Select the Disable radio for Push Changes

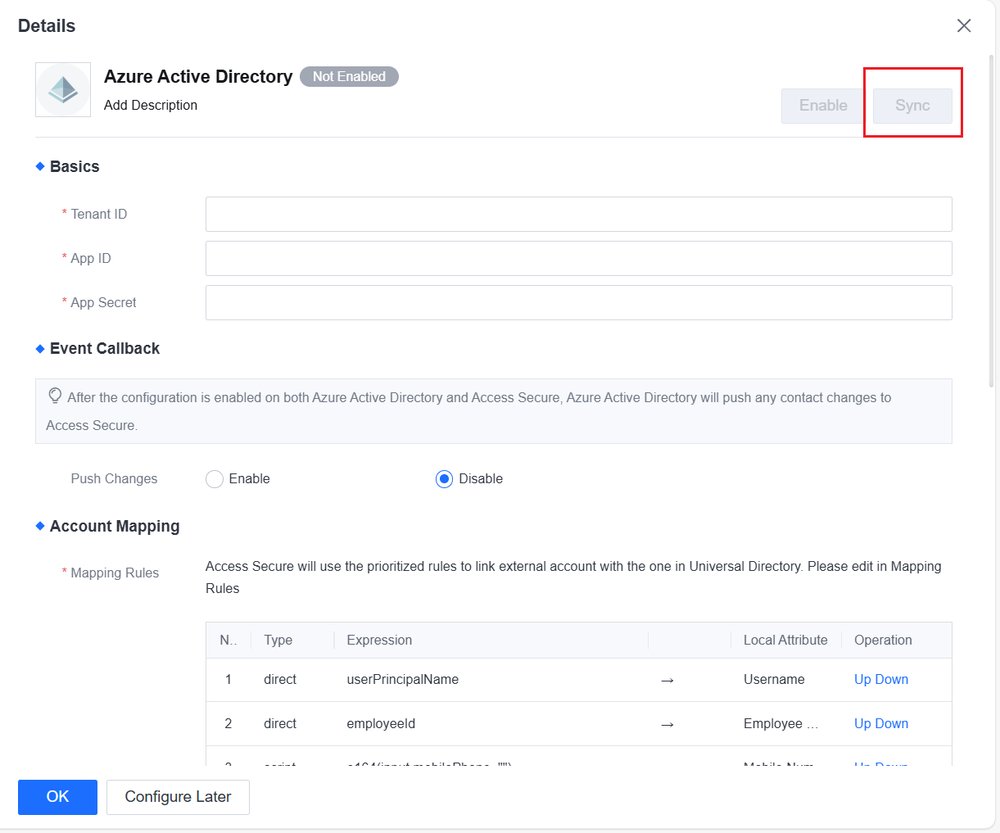point(444,479)
